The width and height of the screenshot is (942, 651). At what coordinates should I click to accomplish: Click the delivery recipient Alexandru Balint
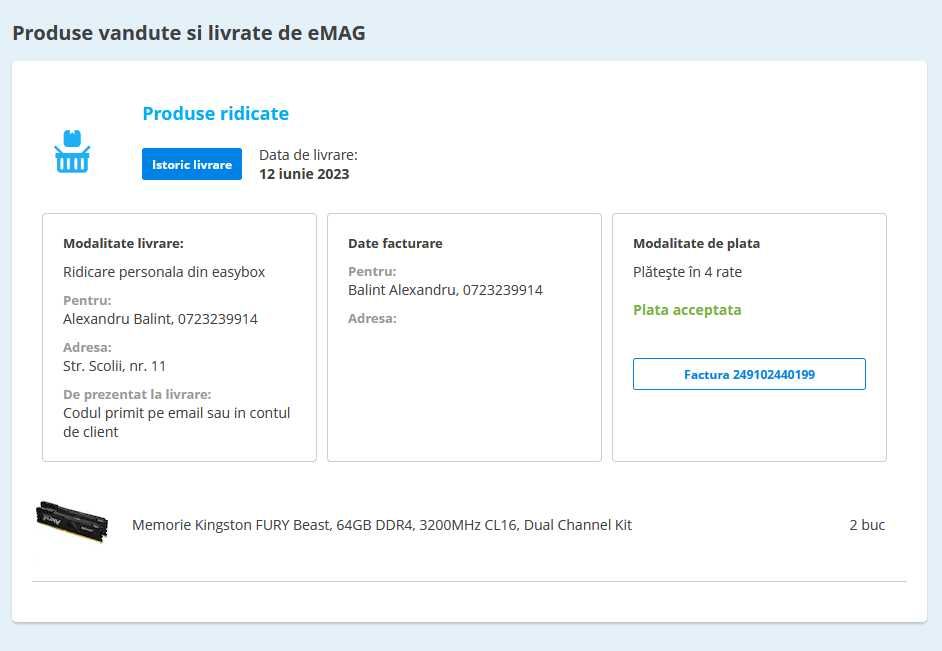point(117,319)
